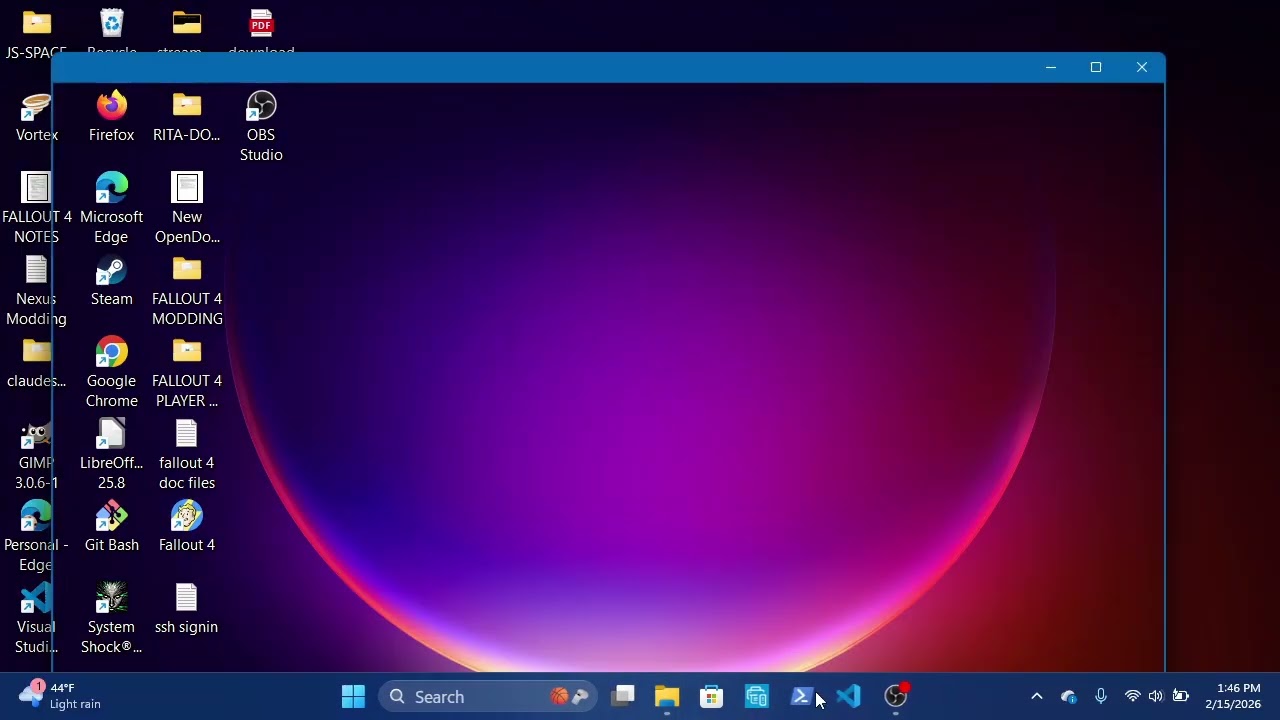Select the ssh signin text file
This screenshot has height=720, width=1280.
tap(186, 610)
